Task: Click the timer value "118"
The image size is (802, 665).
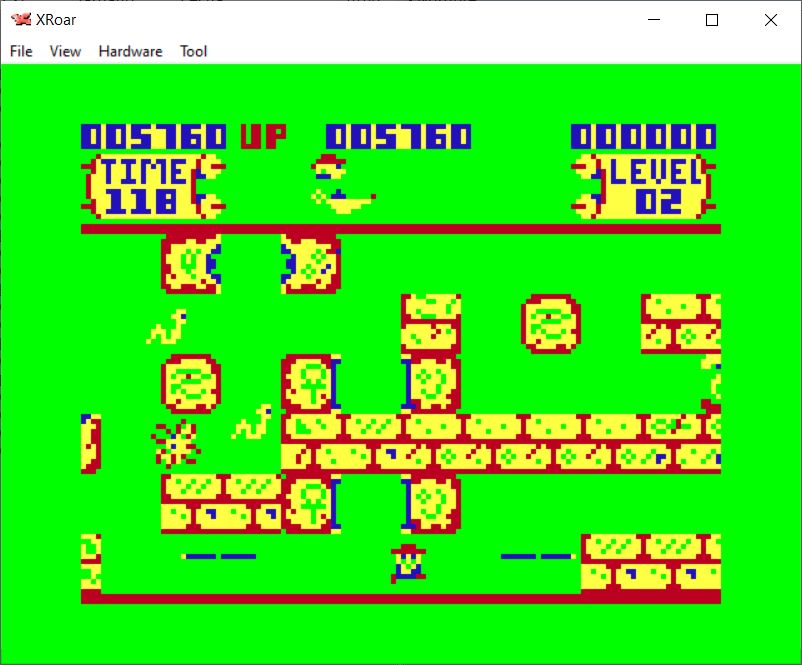Action: (141, 202)
